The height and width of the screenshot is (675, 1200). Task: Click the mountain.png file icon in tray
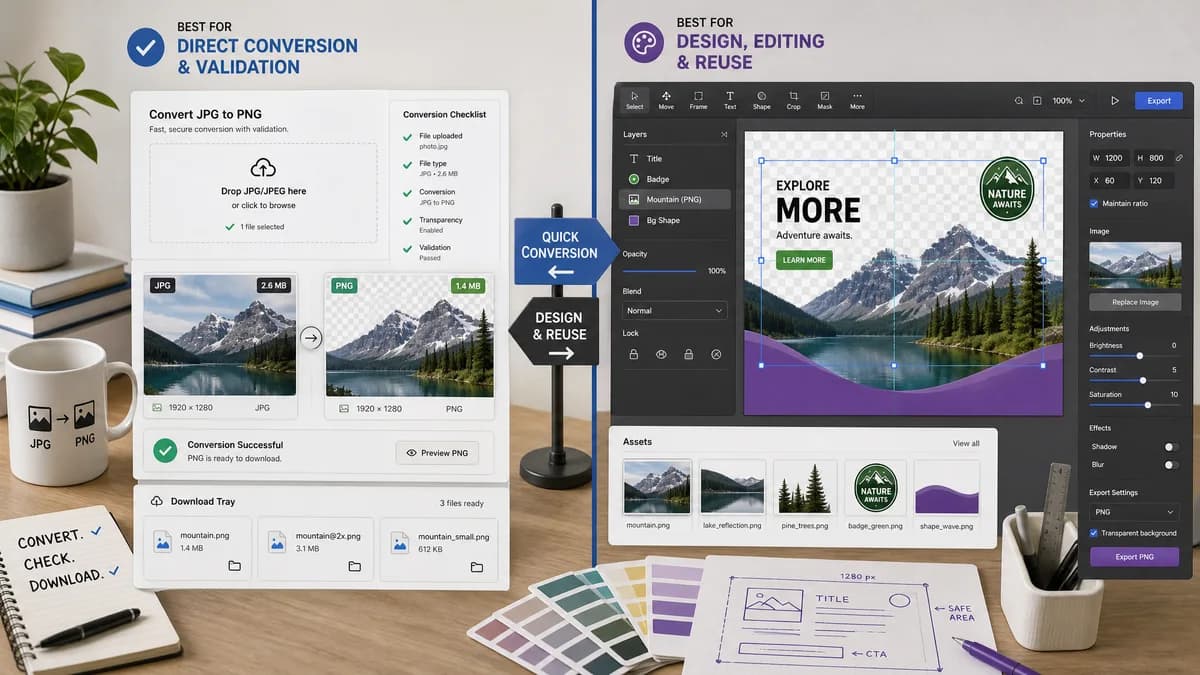[x=162, y=542]
